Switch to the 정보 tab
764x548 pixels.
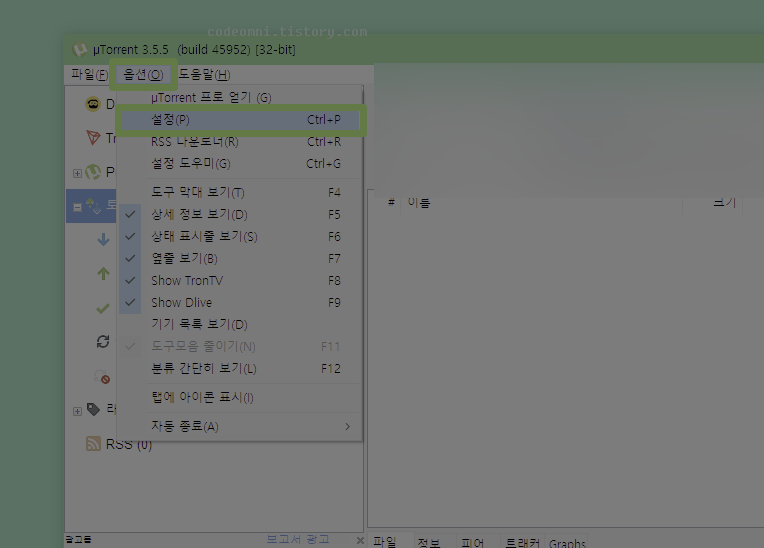[x=429, y=542]
